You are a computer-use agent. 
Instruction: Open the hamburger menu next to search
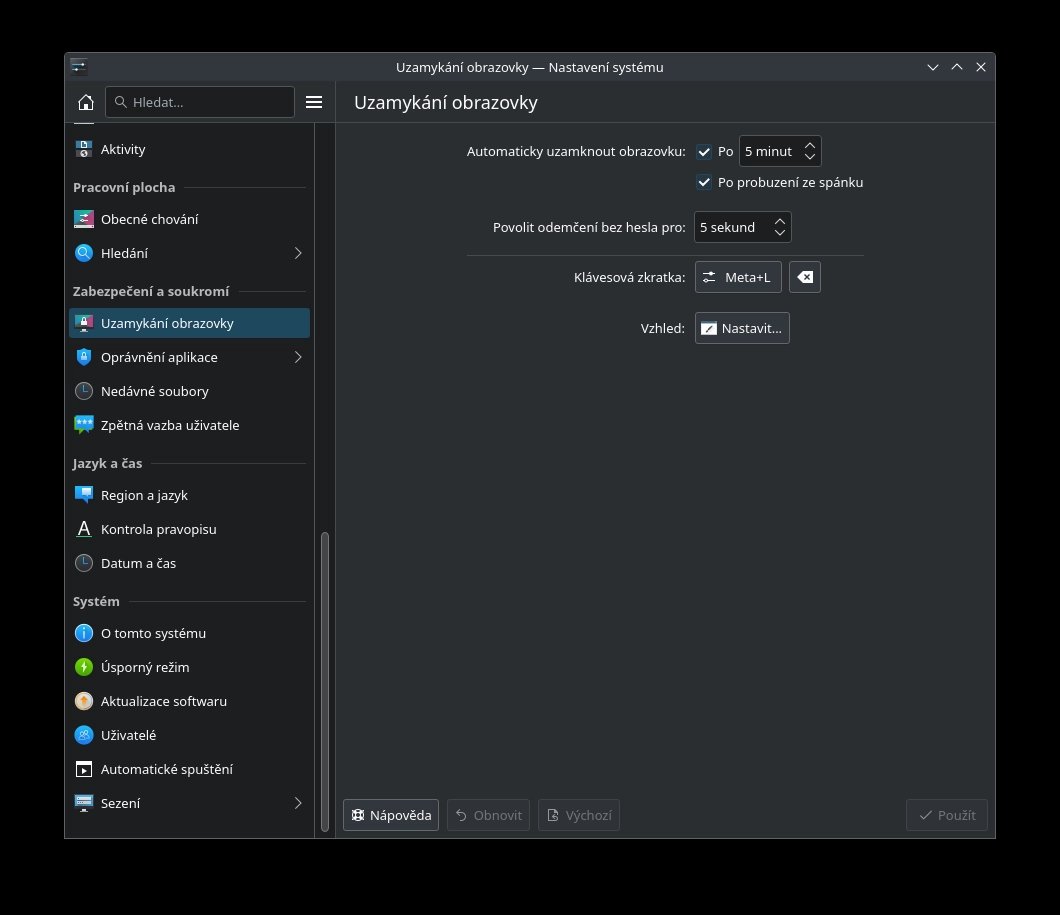(x=314, y=102)
